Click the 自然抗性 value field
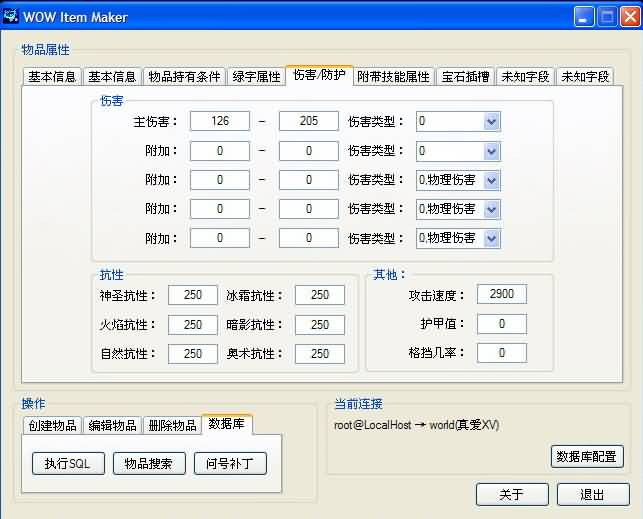Viewport: 643px width, 519px height. pyautogui.click(x=193, y=353)
